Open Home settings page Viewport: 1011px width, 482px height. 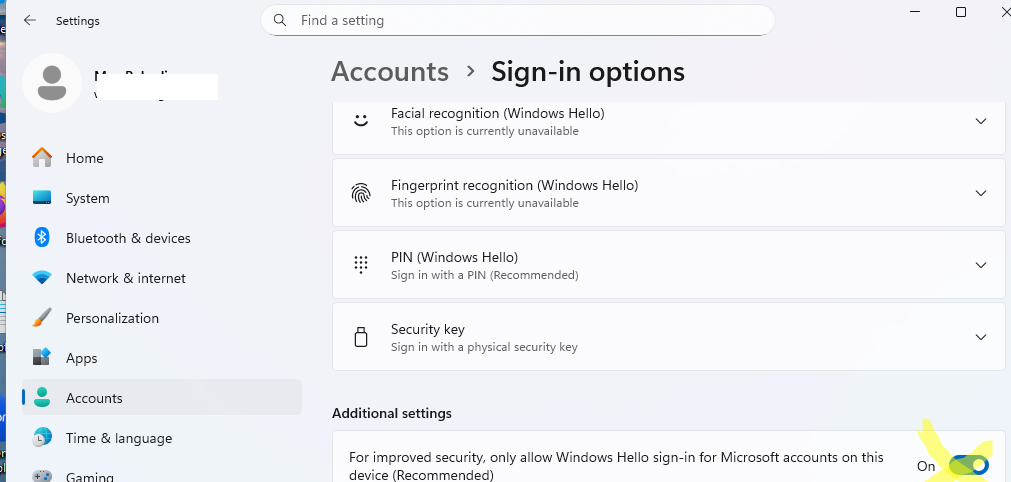click(161, 158)
